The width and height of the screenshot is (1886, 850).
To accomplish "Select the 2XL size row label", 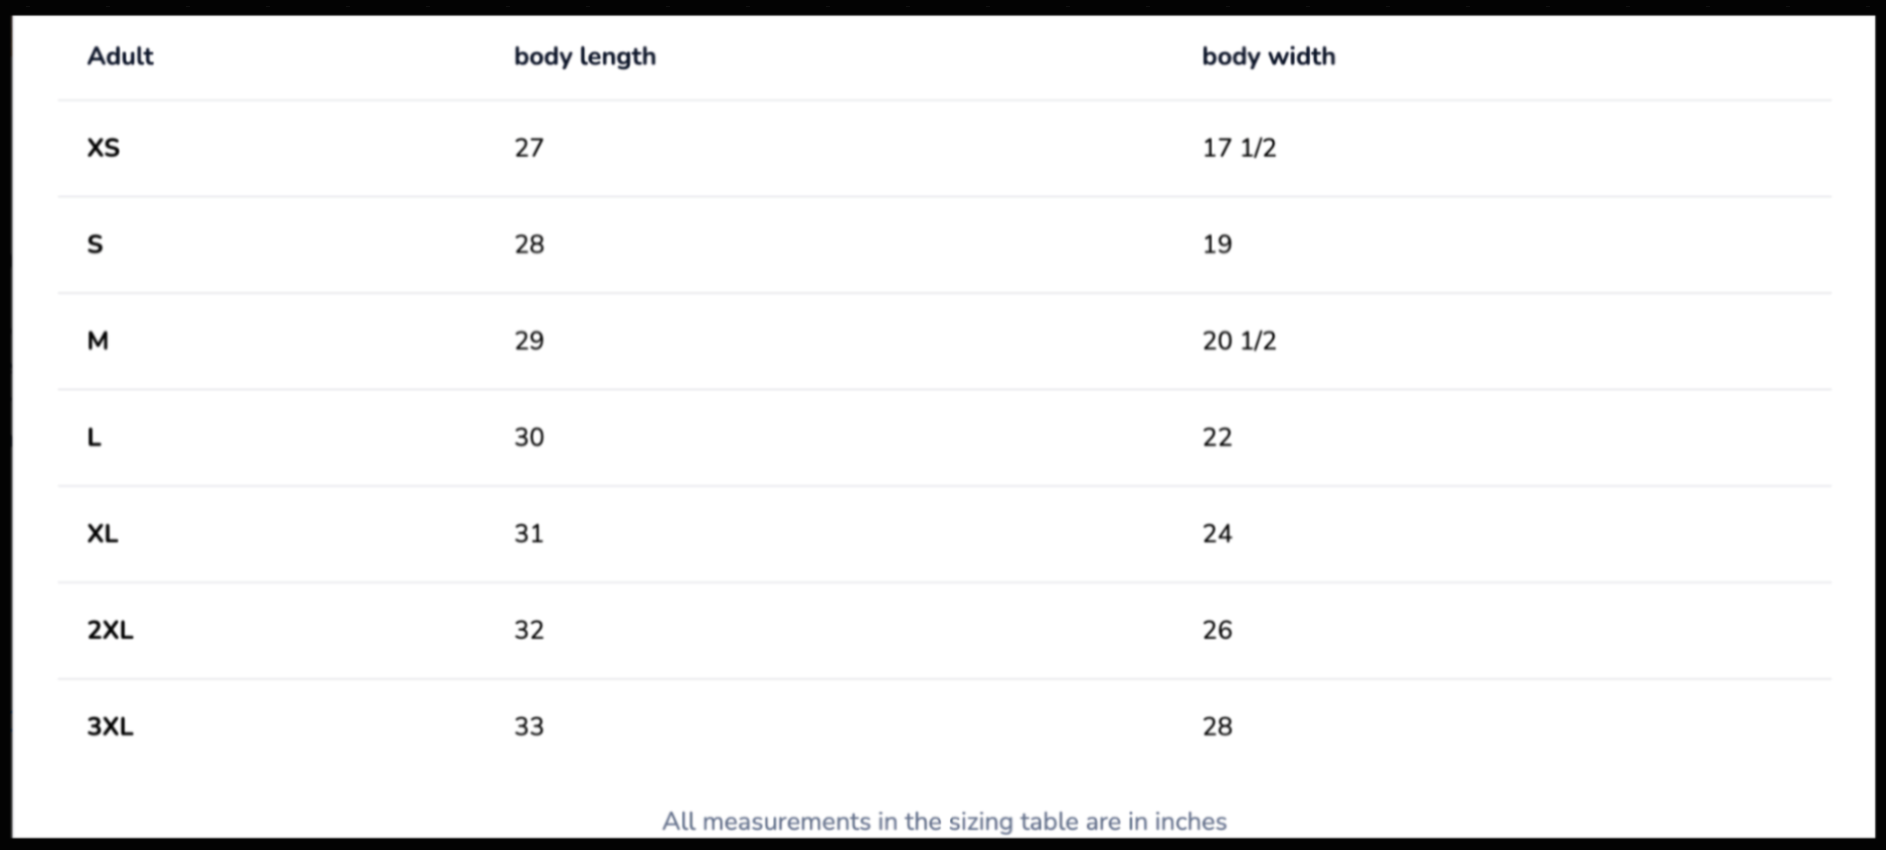I will coord(110,630).
